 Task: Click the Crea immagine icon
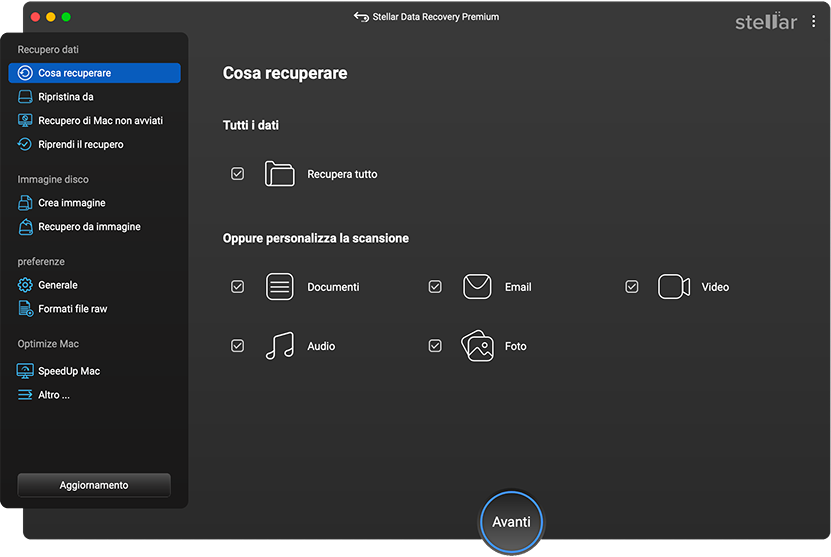(x=25, y=202)
